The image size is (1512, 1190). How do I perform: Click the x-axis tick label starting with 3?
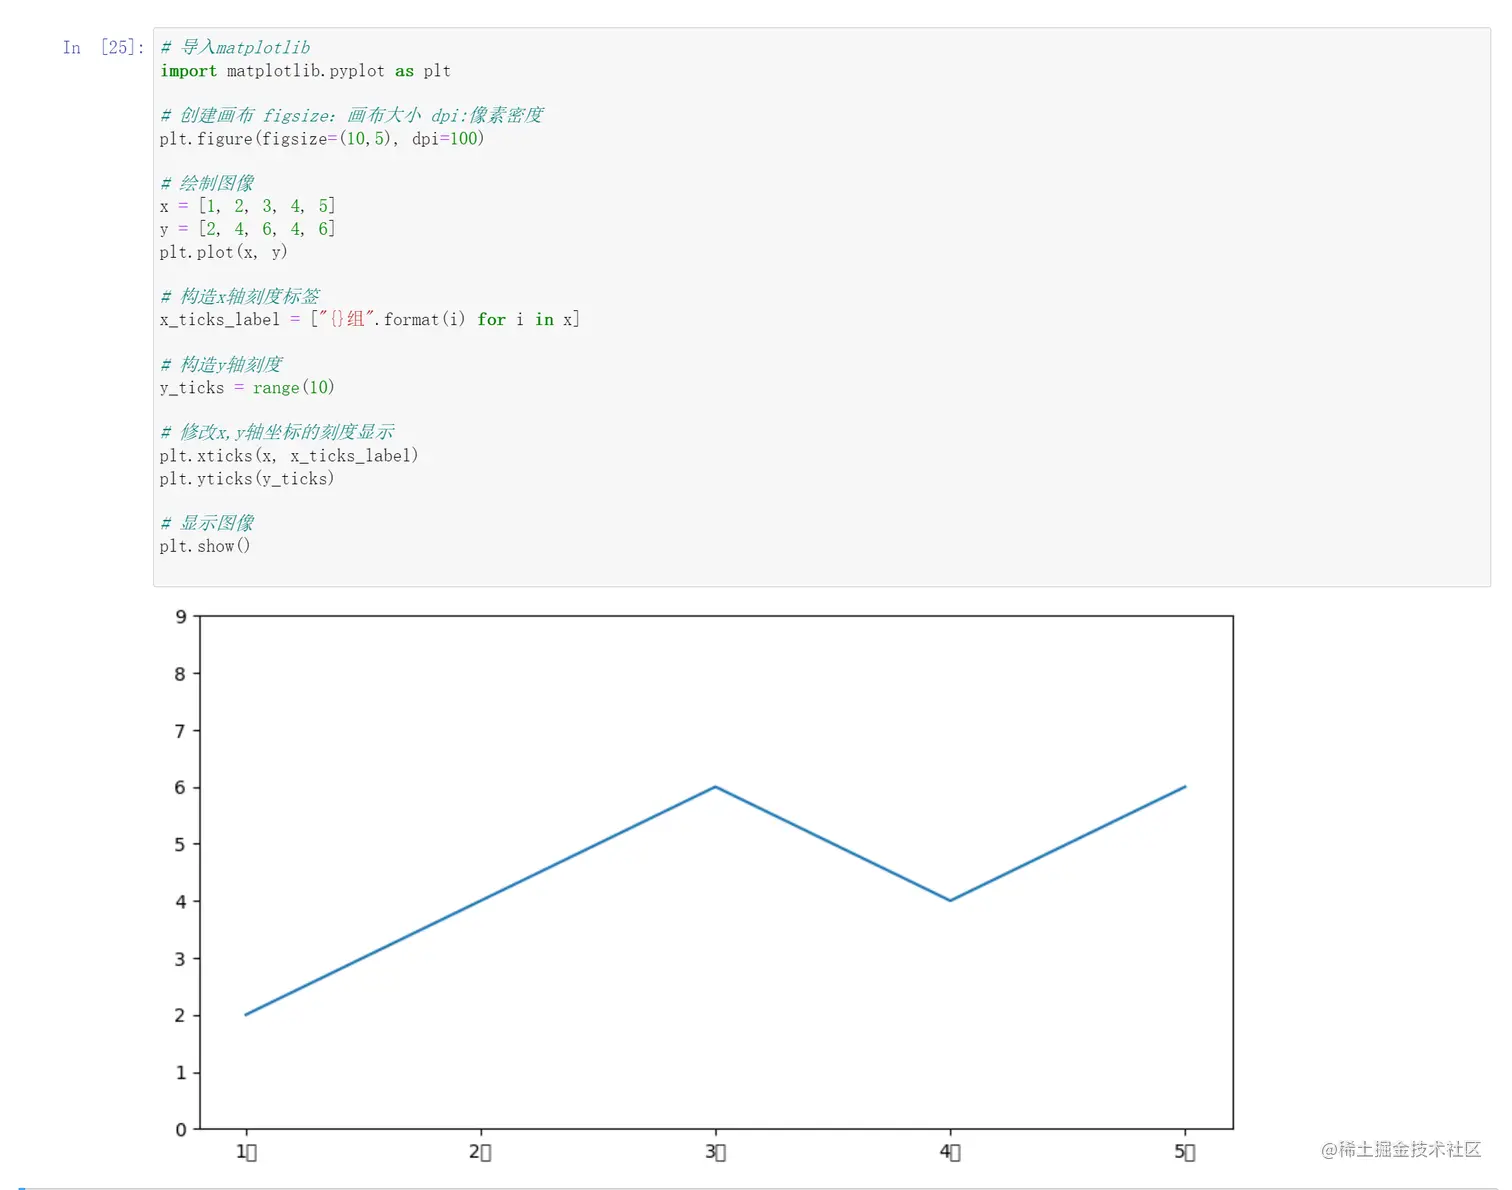point(715,1152)
